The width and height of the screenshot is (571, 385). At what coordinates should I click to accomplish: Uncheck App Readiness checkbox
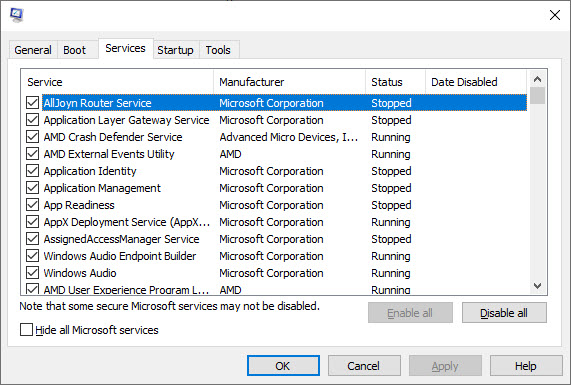[x=32, y=205]
